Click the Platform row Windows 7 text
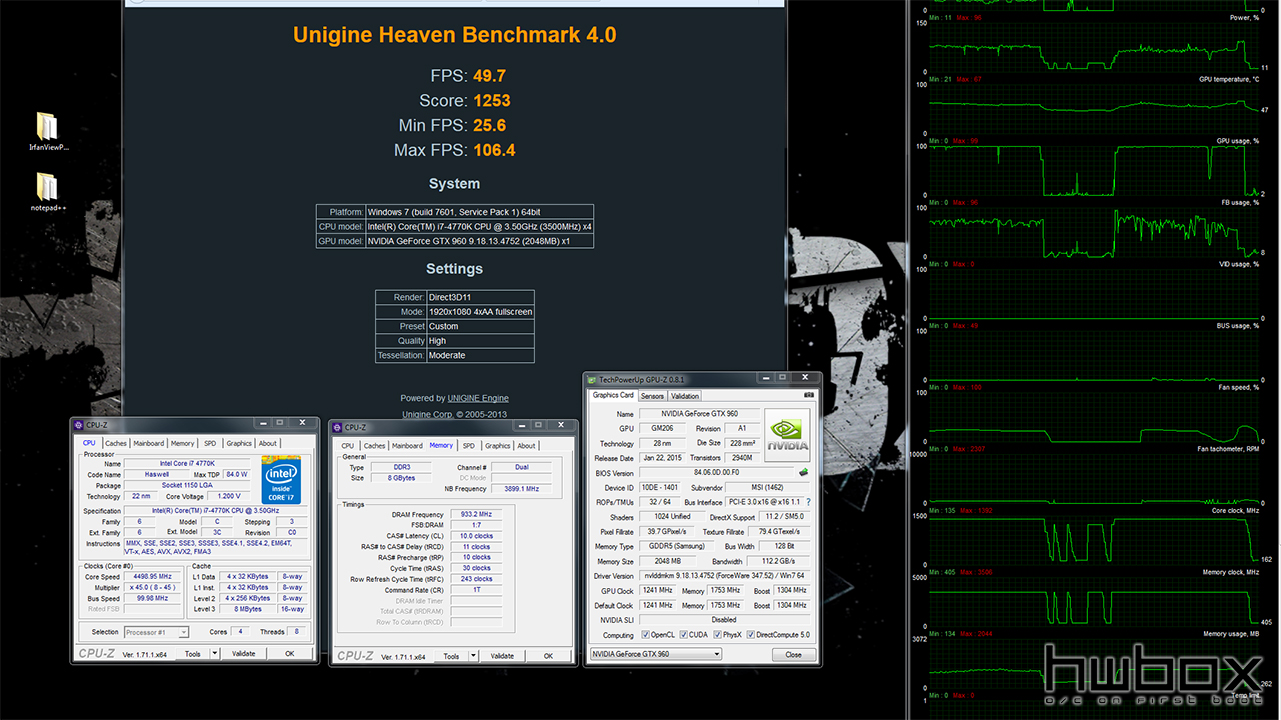The height and width of the screenshot is (720, 1281). 454,212
